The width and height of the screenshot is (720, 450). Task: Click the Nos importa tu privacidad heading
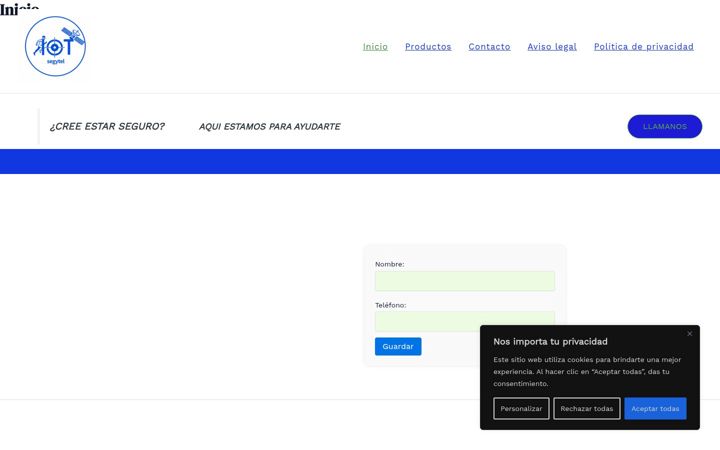(550, 342)
